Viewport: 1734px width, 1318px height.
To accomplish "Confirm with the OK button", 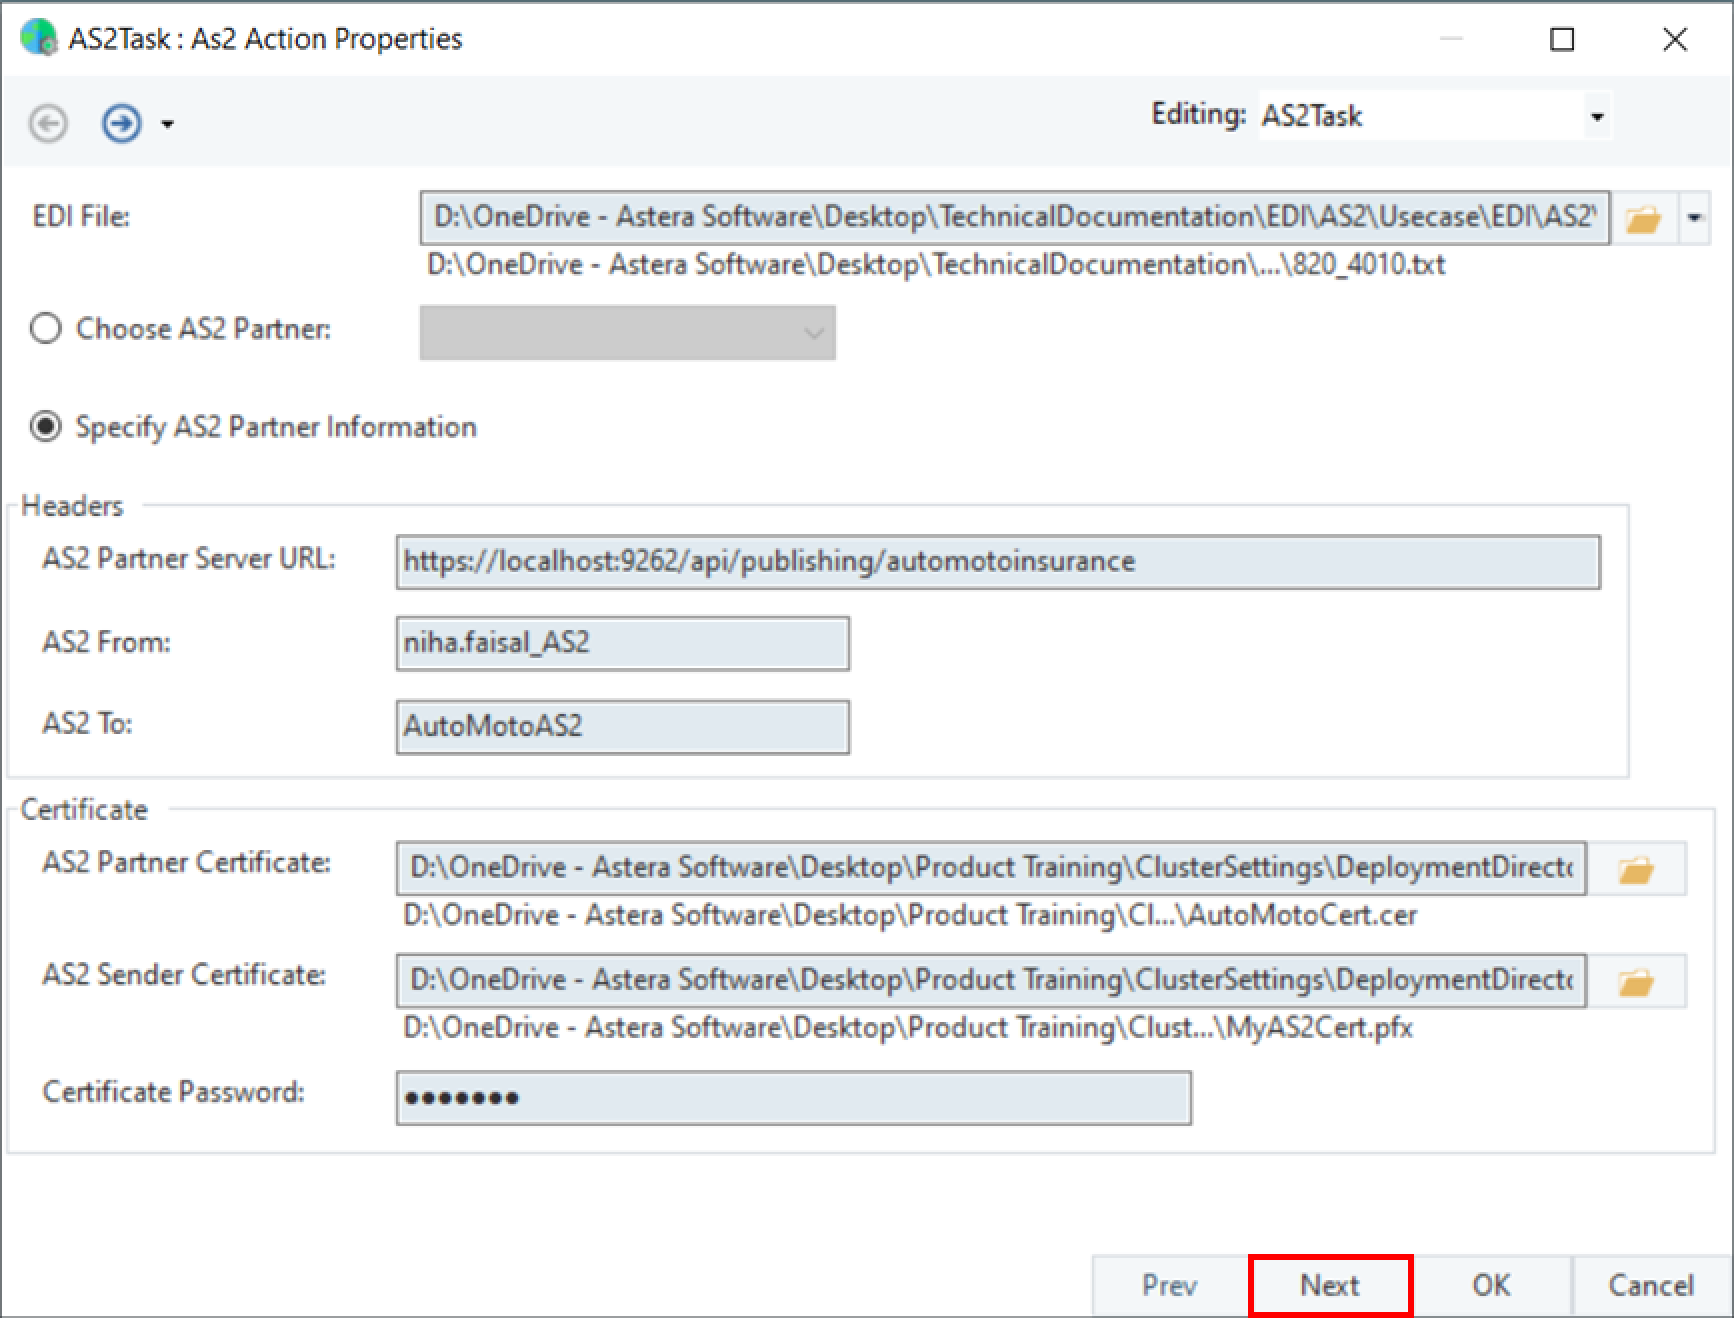I will (1491, 1285).
